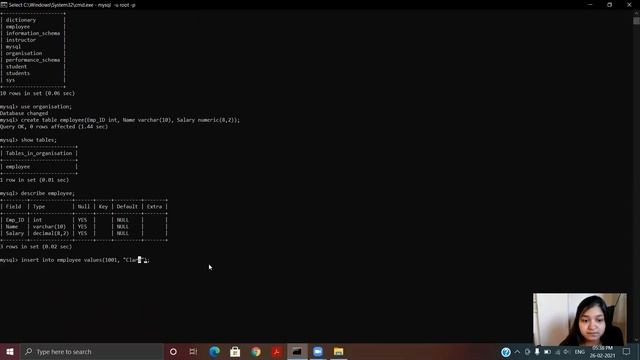Open File Explorer from the taskbar

point(338,351)
